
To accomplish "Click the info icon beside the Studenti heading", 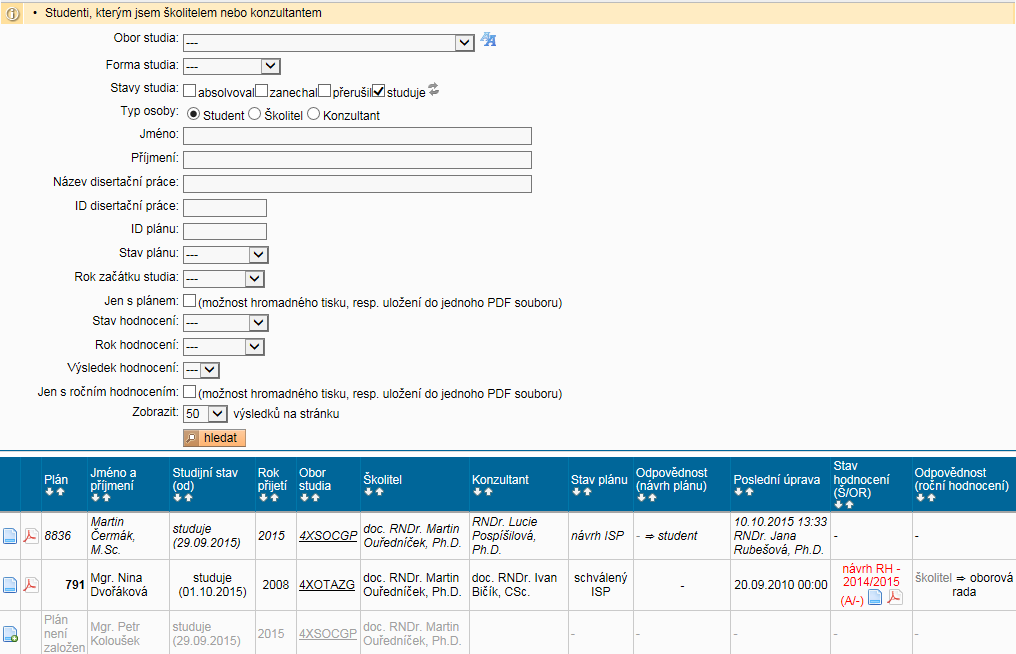I will point(12,14).
